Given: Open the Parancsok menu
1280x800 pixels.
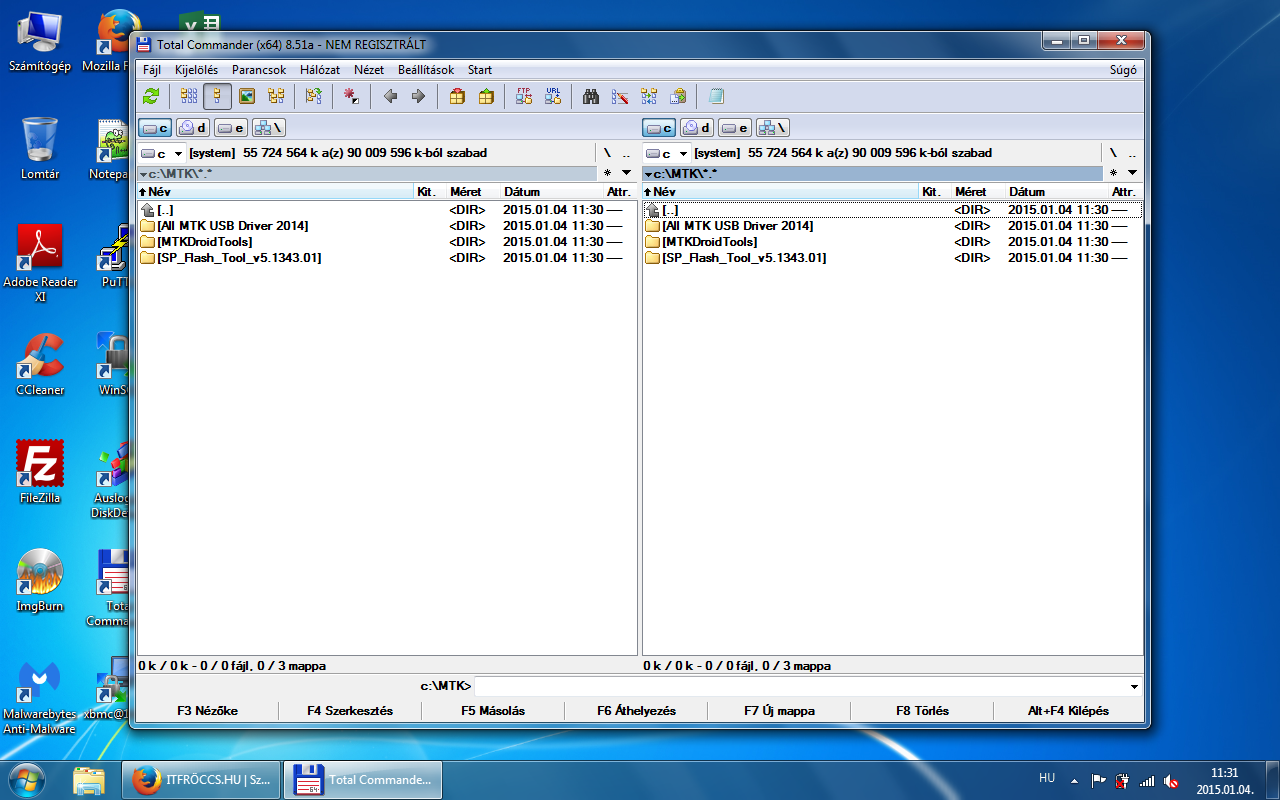Looking at the screenshot, I should (259, 70).
